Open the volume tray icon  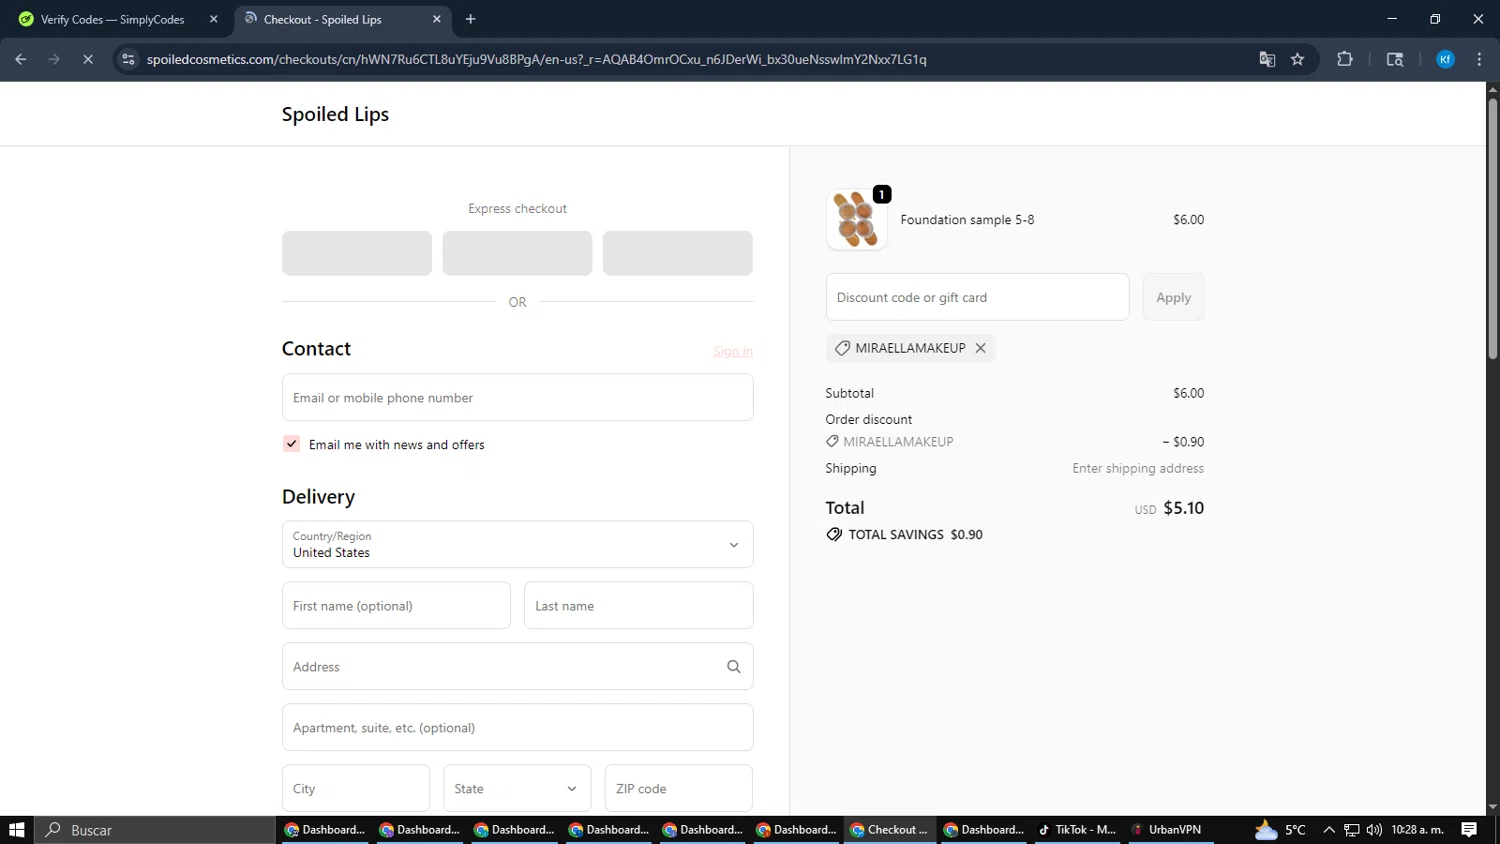click(1374, 830)
